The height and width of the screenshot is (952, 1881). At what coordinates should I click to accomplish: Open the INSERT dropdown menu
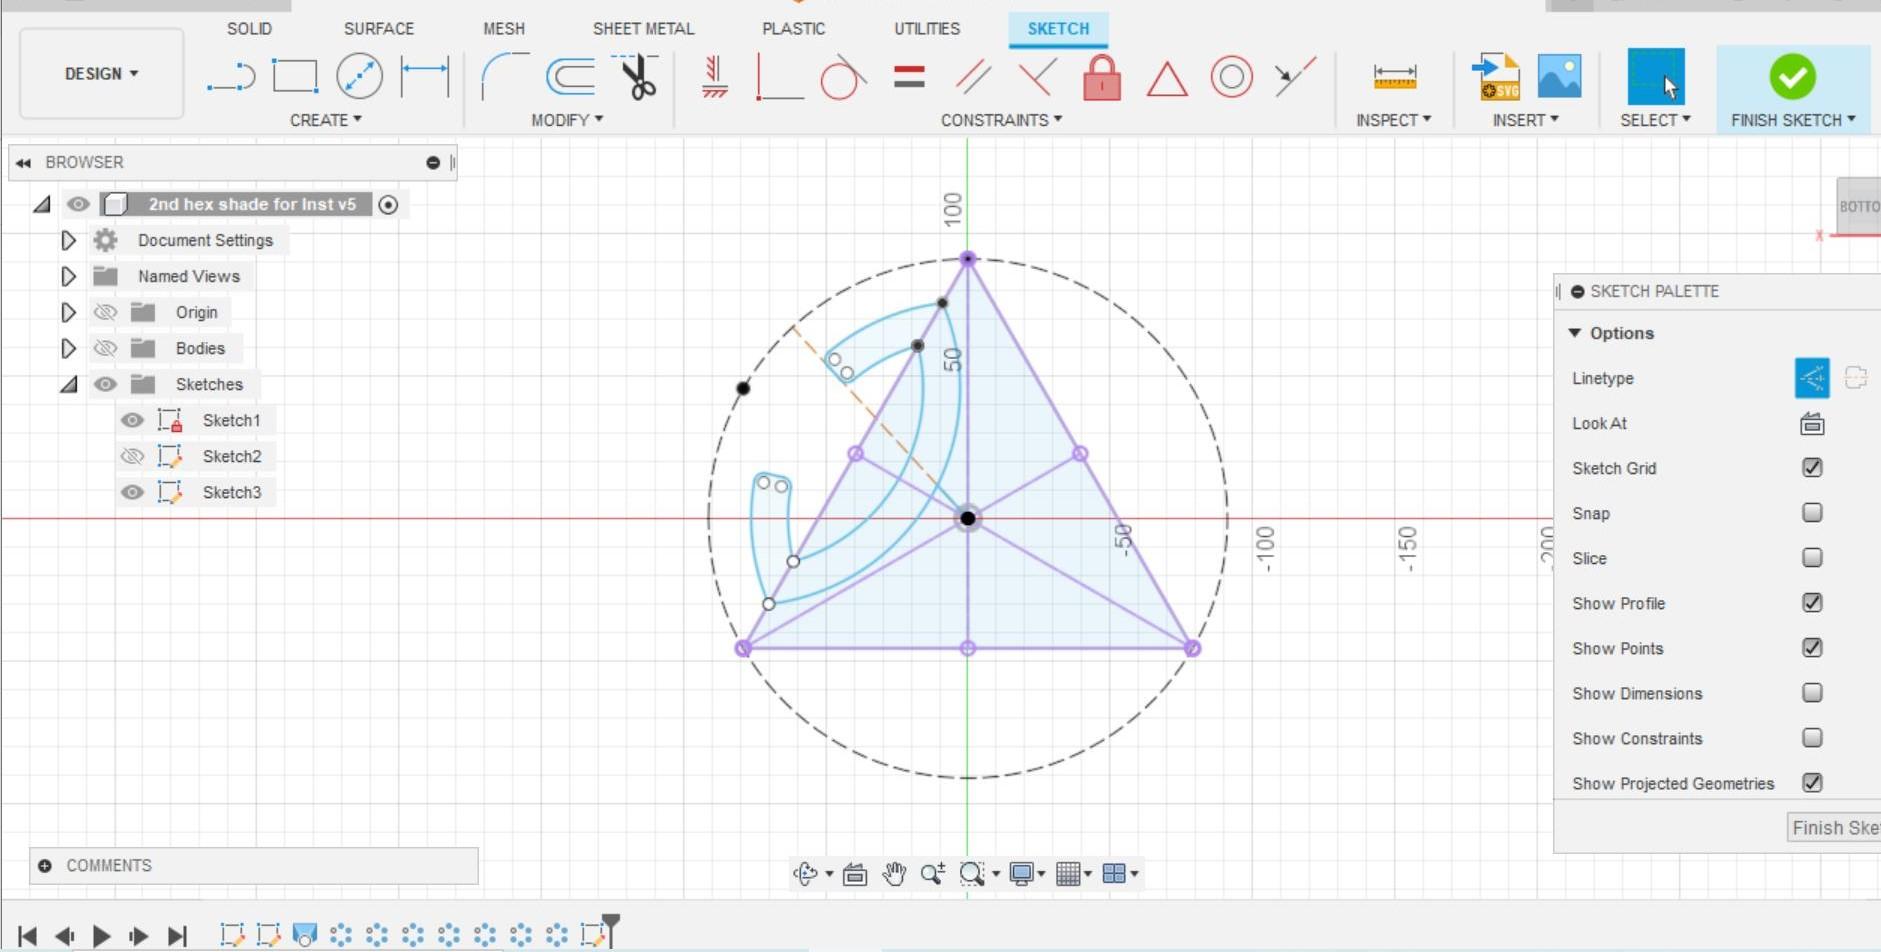point(1525,120)
